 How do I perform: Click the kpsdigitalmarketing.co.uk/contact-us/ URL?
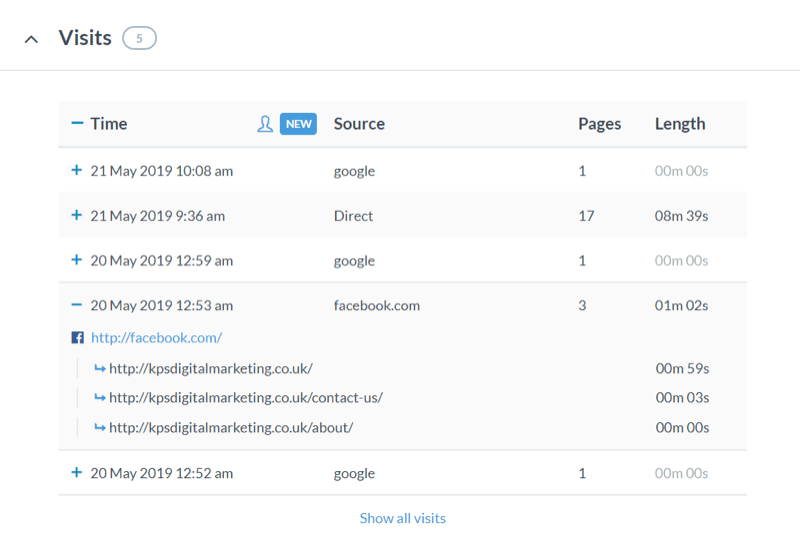246,398
